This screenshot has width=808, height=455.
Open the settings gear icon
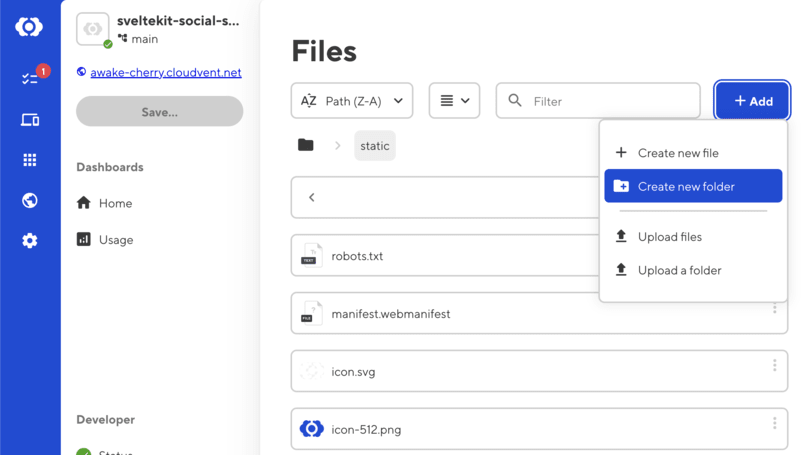tap(30, 241)
